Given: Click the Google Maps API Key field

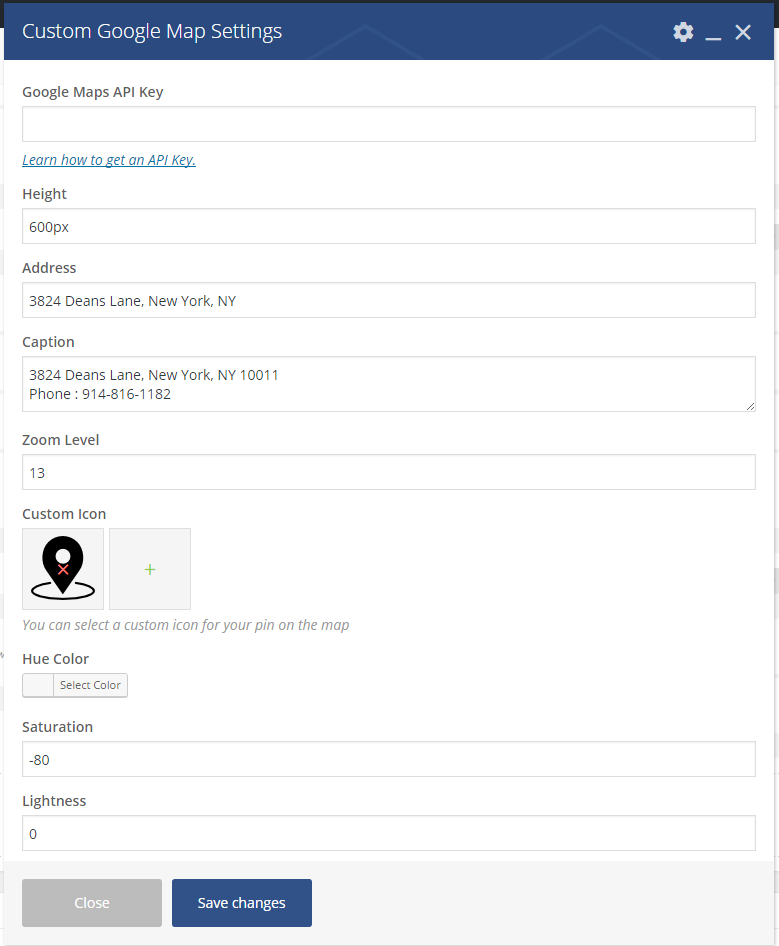Looking at the screenshot, I should (x=388, y=124).
